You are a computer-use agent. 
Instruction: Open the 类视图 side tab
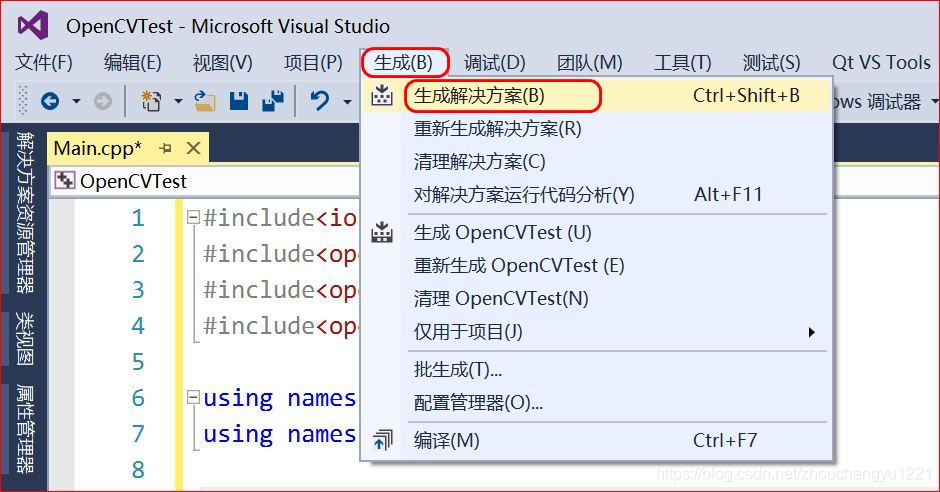(25, 339)
